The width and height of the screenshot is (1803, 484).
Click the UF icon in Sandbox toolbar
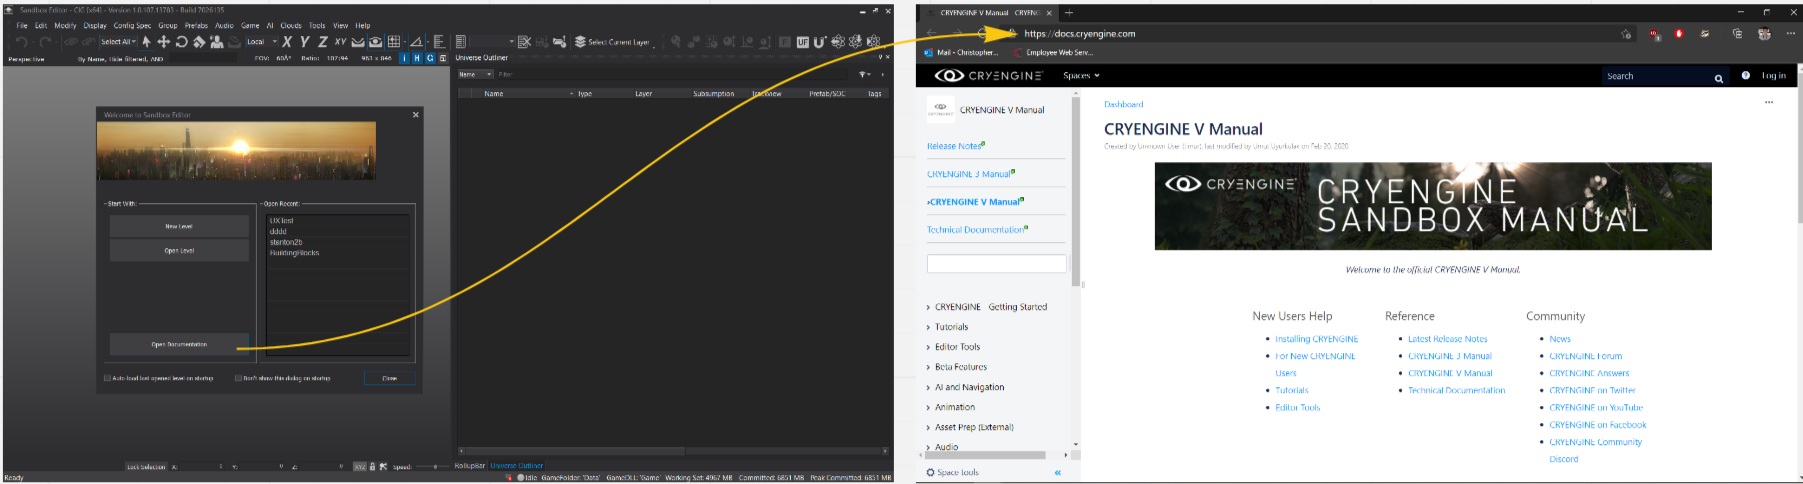[x=802, y=42]
